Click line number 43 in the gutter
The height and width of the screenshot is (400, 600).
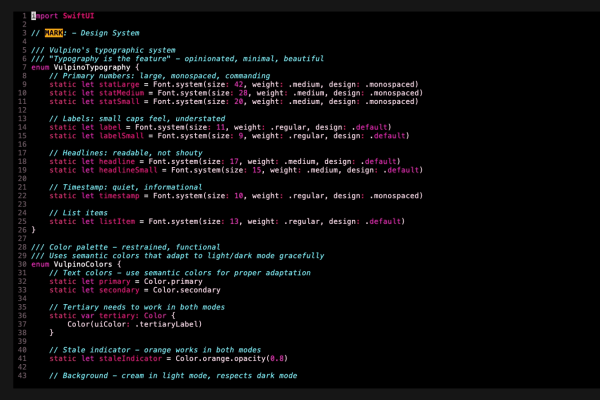pyautogui.click(x=22, y=376)
